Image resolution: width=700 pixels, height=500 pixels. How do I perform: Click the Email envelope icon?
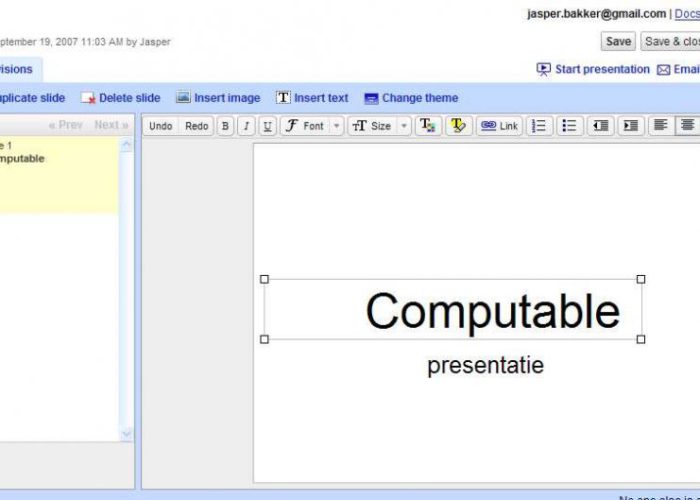coord(663,70)
